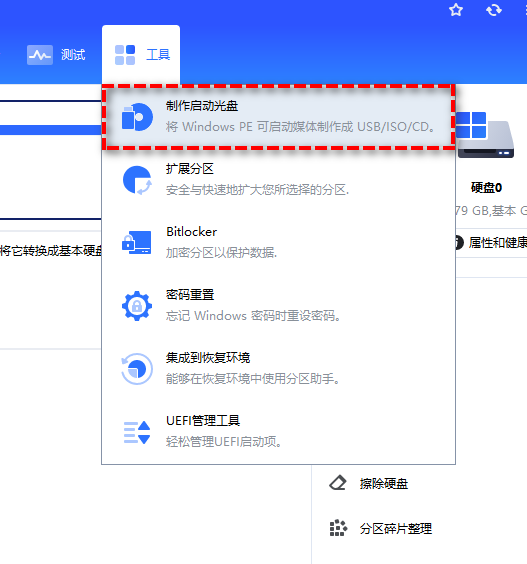
Task: Click the recovery environment circular icon
Action: [x=137, y=369]
